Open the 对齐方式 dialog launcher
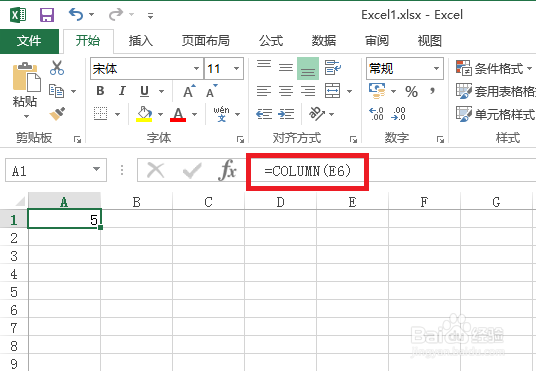The image size is (536, 371). tap(353, 139)
